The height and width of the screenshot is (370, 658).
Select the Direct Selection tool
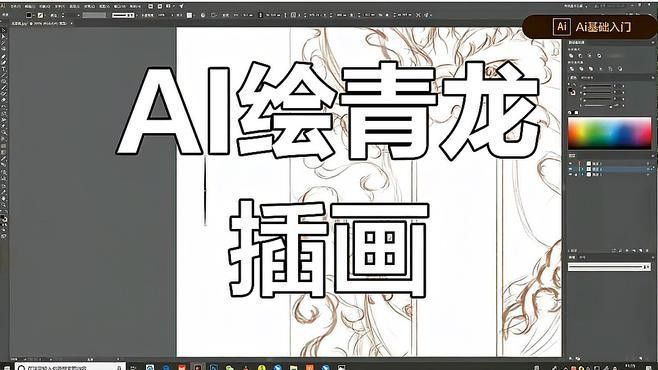[x=4, y=37]
